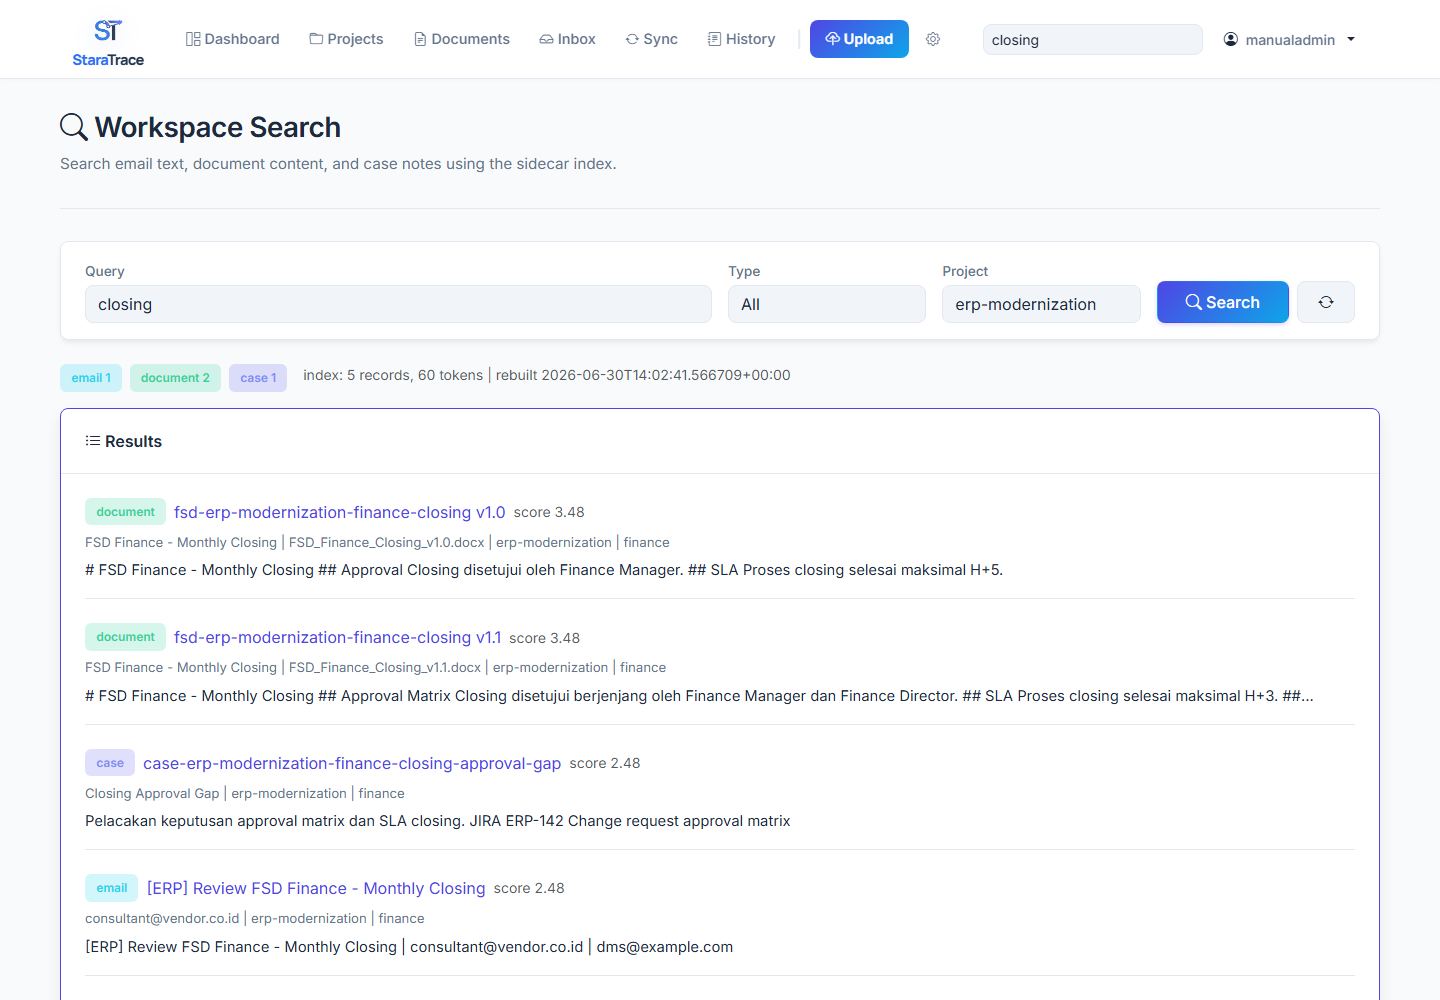Click the document tag on the v1.1 result
This screenshot has width=1440, height=1000.
point(125,637)
